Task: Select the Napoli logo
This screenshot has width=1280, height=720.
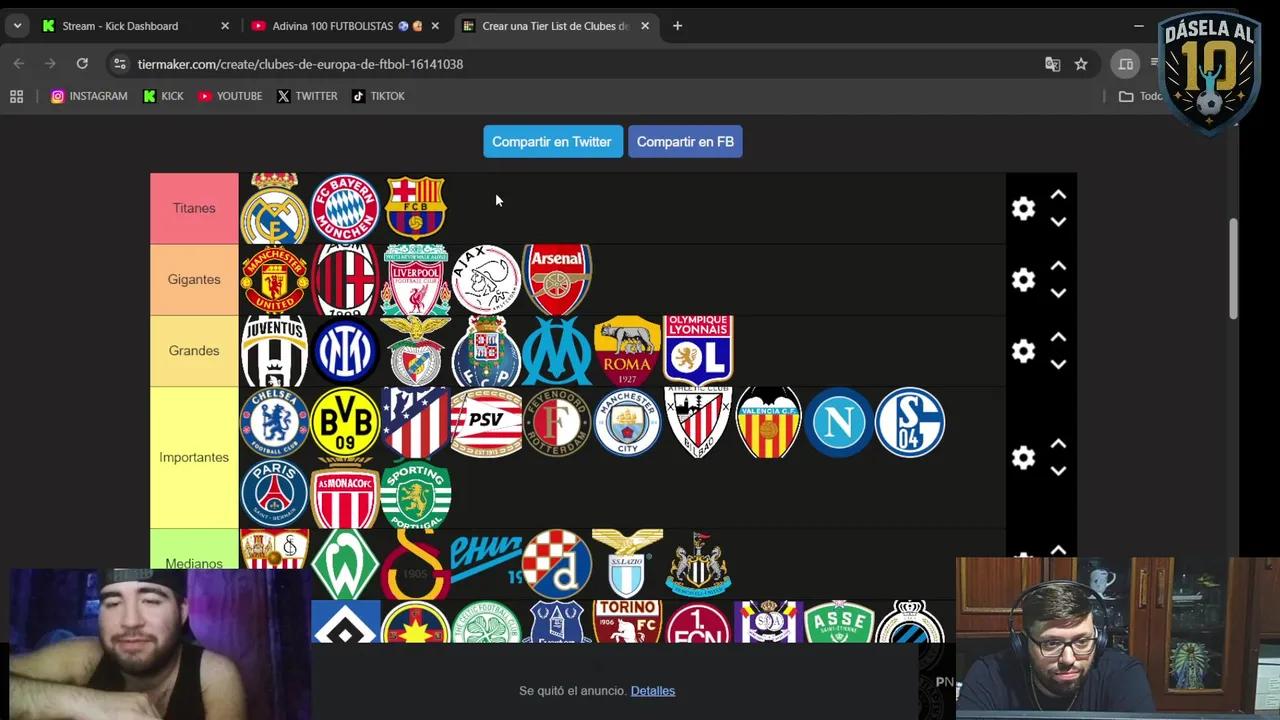Action: (839, 422)
